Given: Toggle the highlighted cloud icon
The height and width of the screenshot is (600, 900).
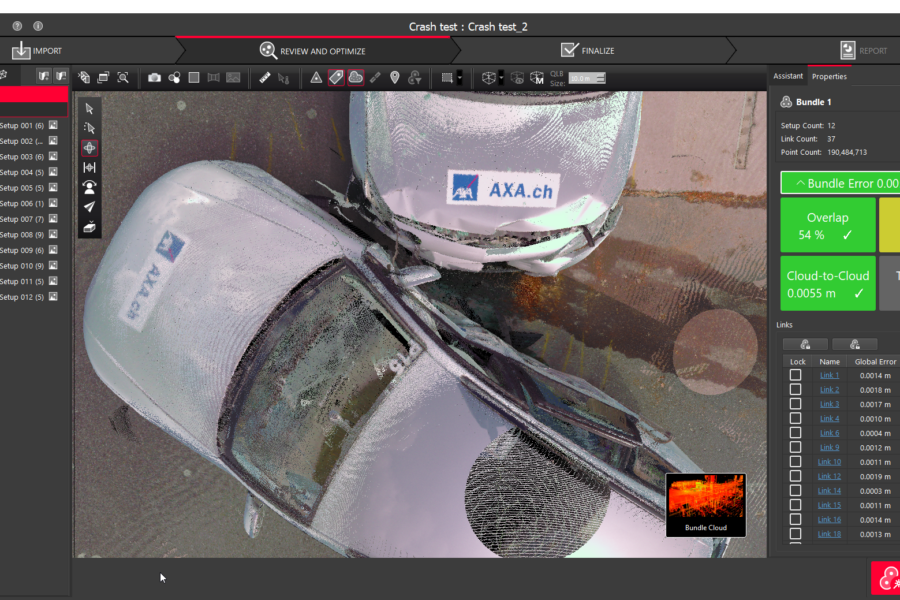Looking at the screenshot, I should click(355, 78).
